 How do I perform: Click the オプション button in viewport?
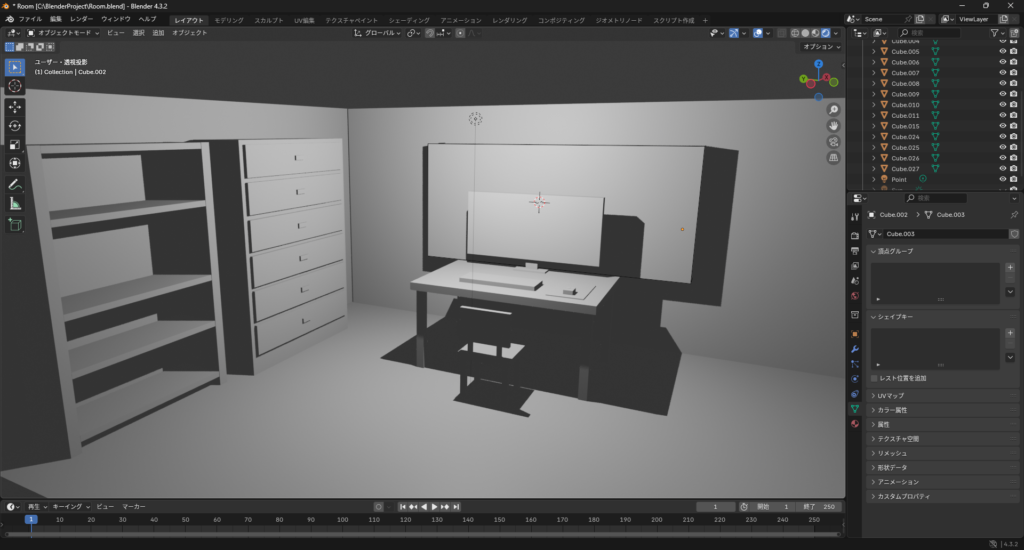click(x=821, y=47)
